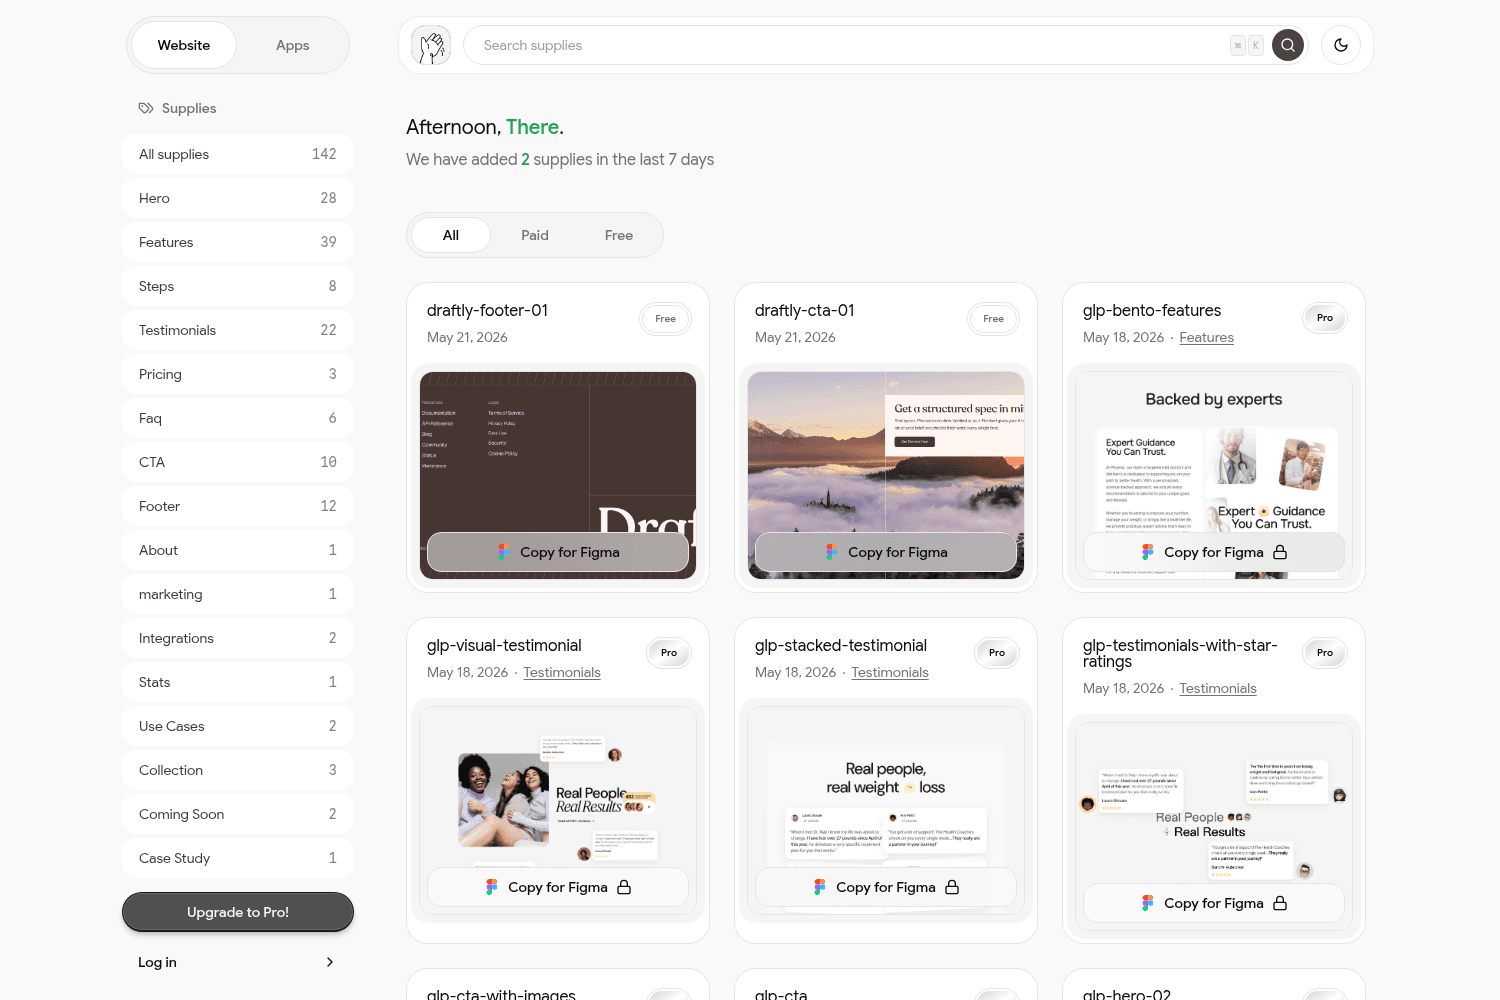Open the Footer category

tap(238, 506)
